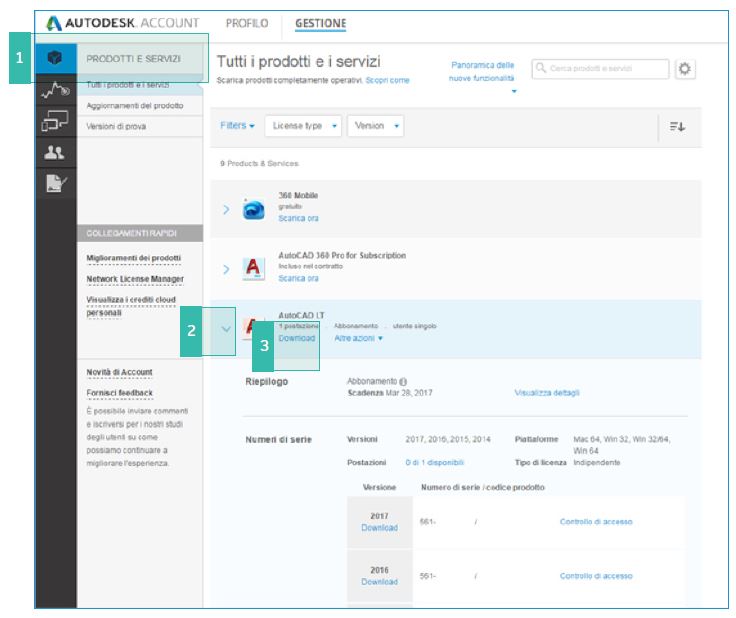
Task: Click the Download link under AutoCAD LT
Action: tap(297, 338)
